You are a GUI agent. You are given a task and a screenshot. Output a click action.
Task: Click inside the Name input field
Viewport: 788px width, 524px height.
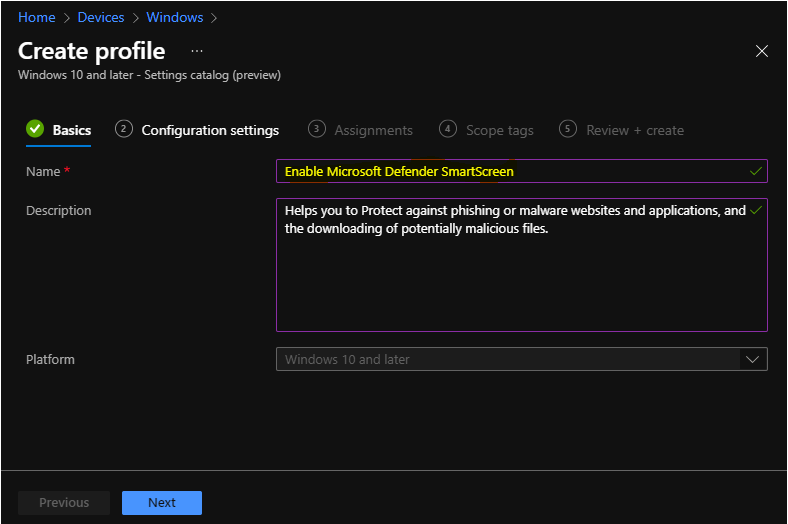(522, 171)
